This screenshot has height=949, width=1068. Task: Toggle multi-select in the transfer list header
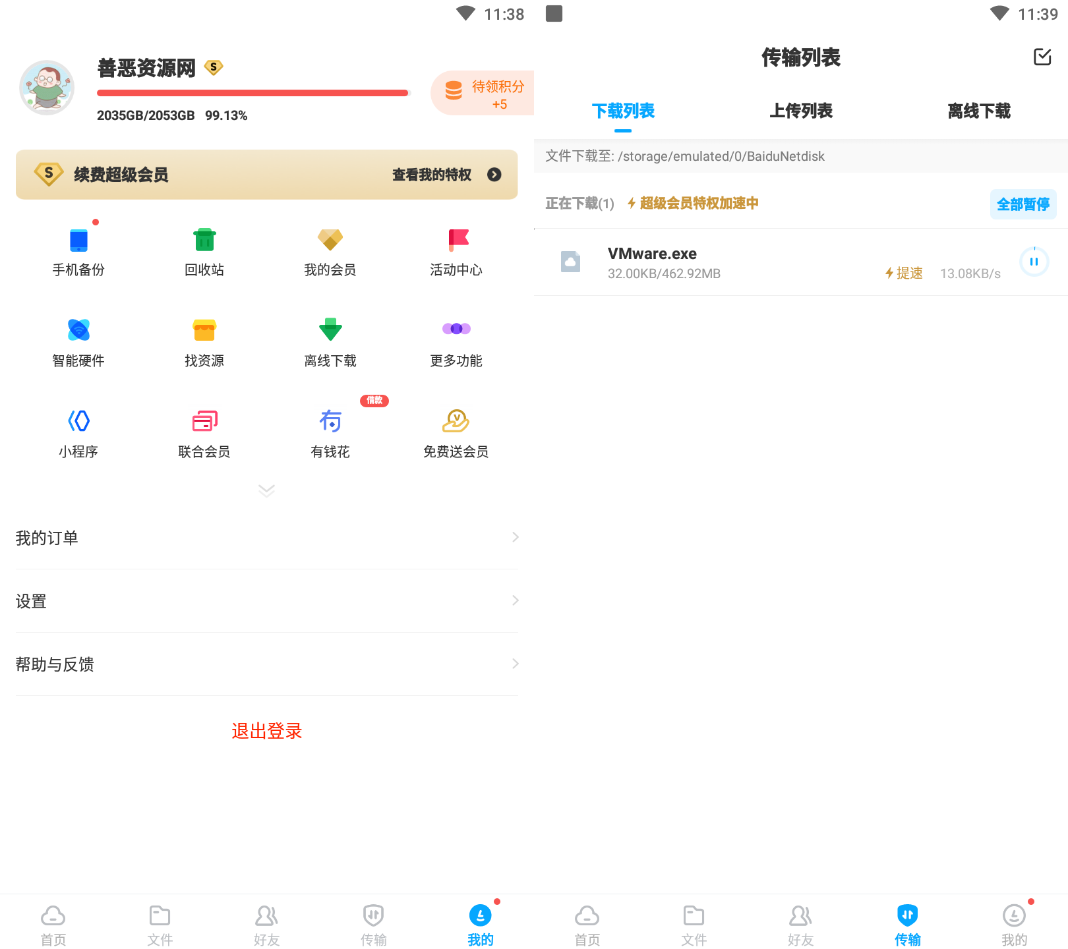pyautogui.click(x=1042, y=57)
